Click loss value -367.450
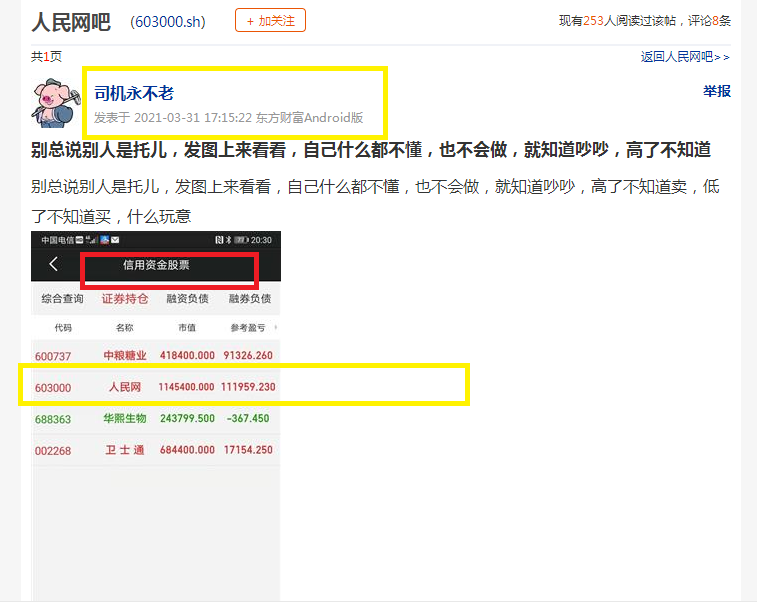Screen dimensions: 757x605 coord(248,419)
